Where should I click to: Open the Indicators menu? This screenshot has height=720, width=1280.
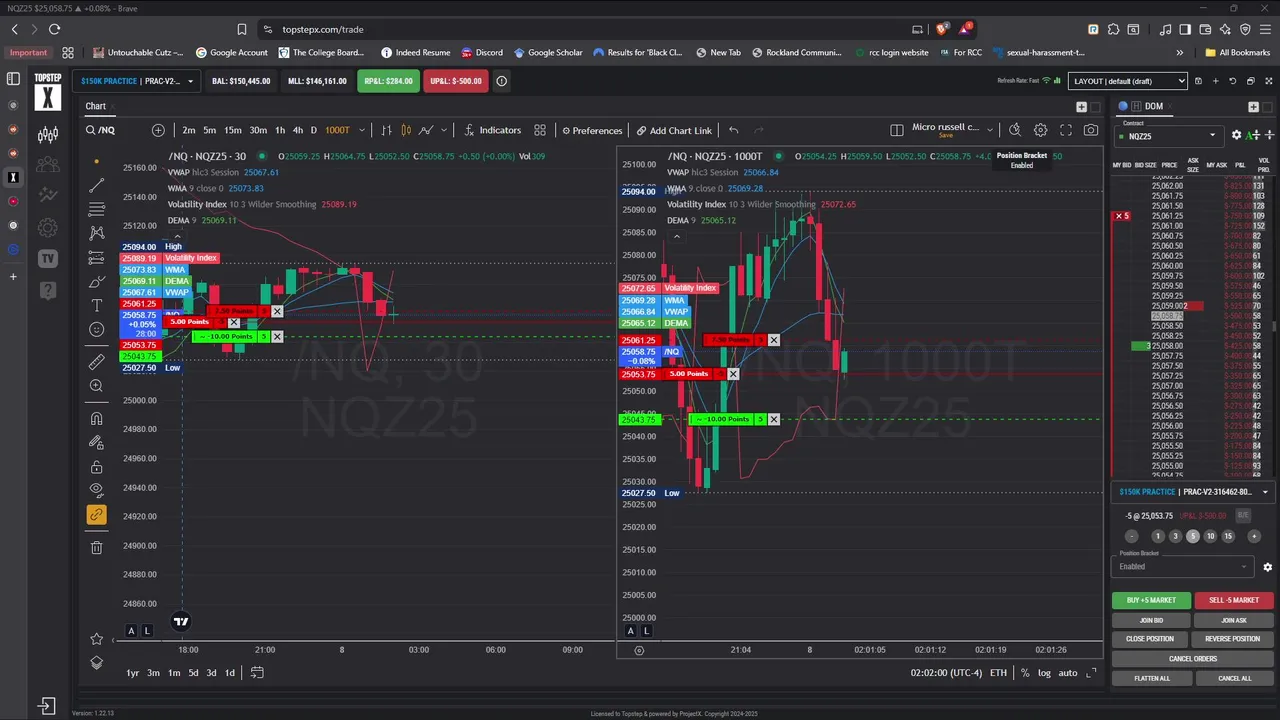[492, 130]
